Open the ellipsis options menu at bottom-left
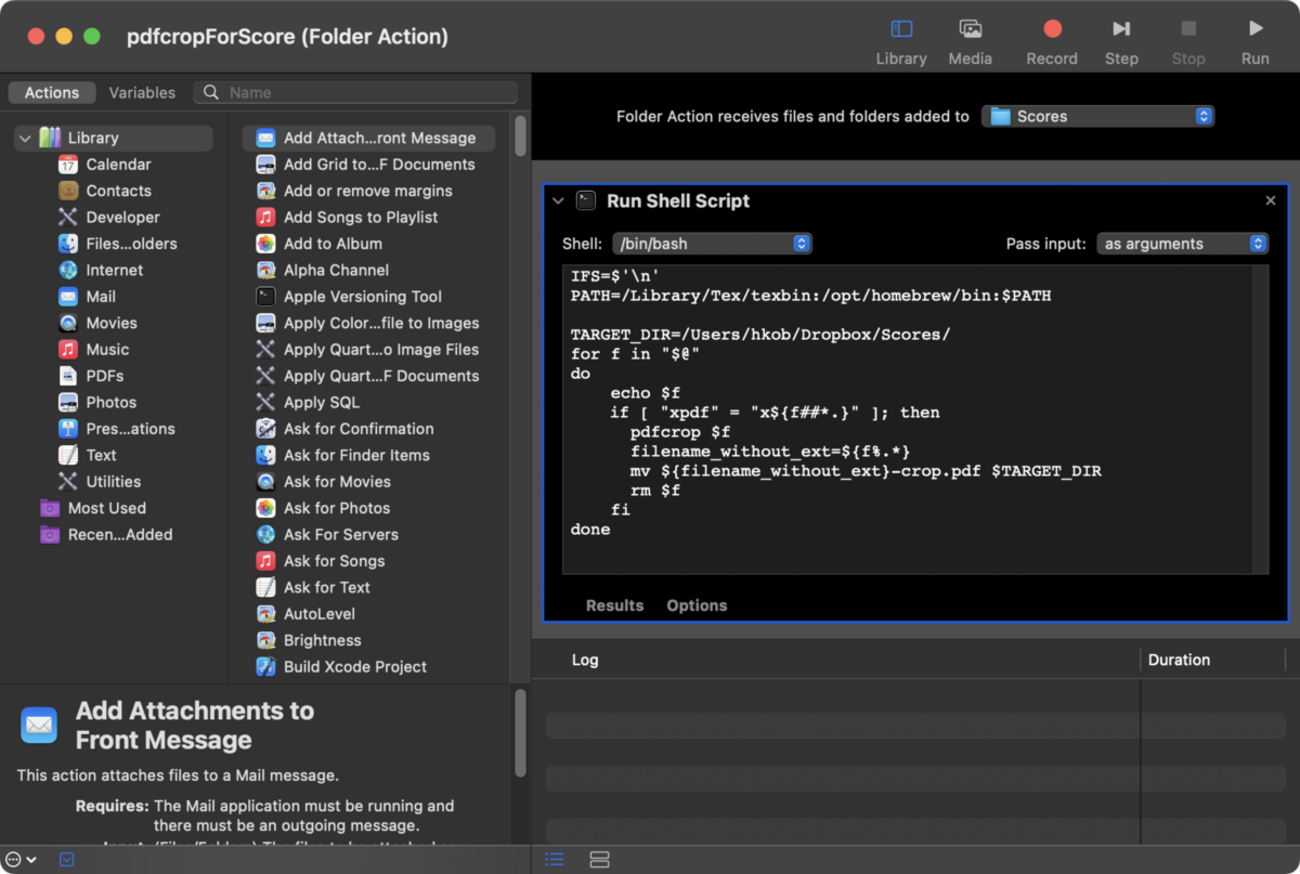Viewport: 1300px width, 874px height. coord(21,859)
